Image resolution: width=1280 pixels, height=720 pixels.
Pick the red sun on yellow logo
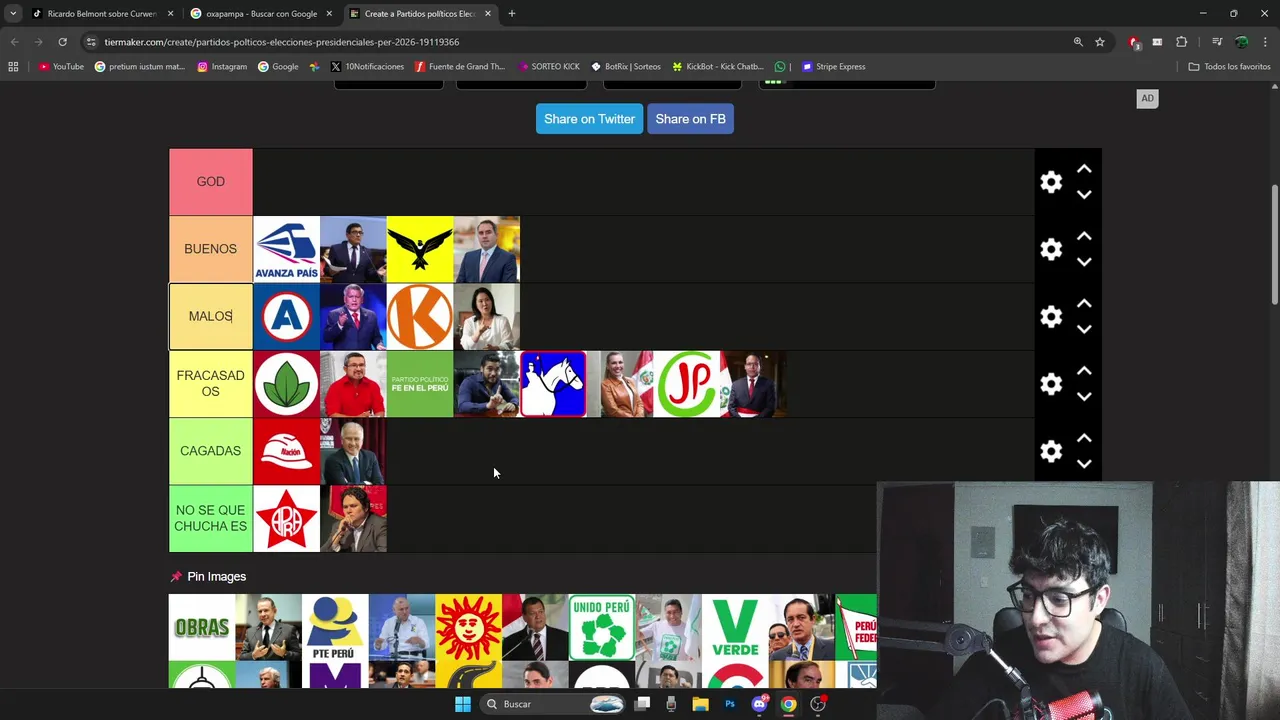(x=468, y=628)
